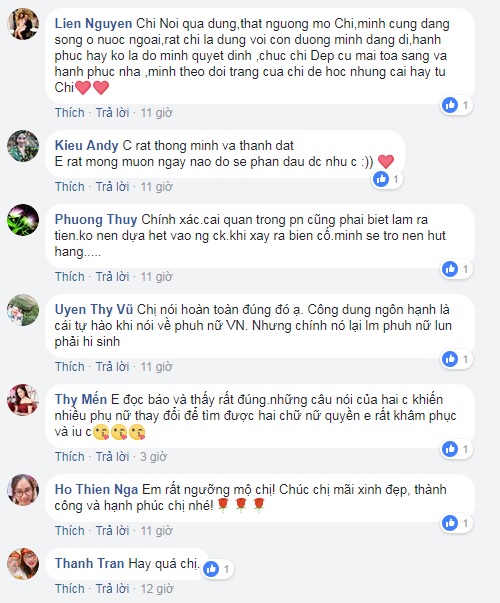Open Kieu Andy's avatar
Viewport: 500px width, 603px height.
pos(23,146)
